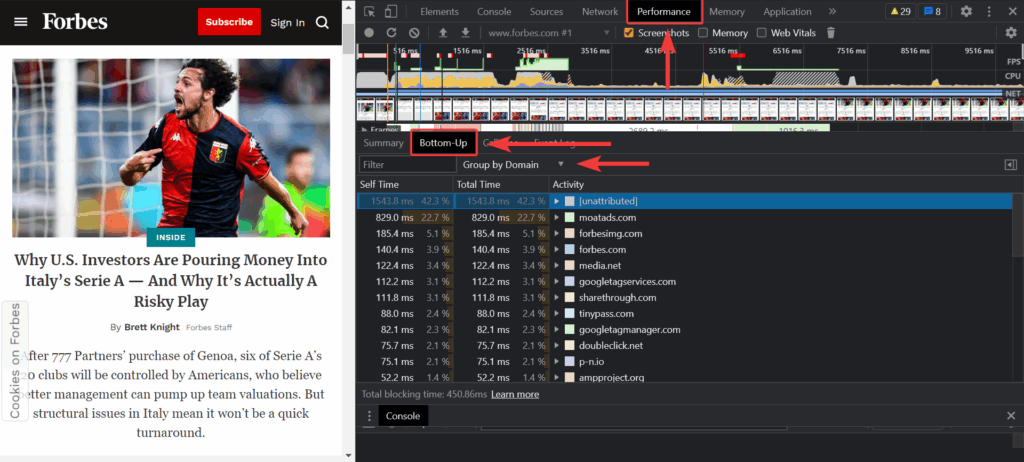Click the Sign In link

point(287,22)
